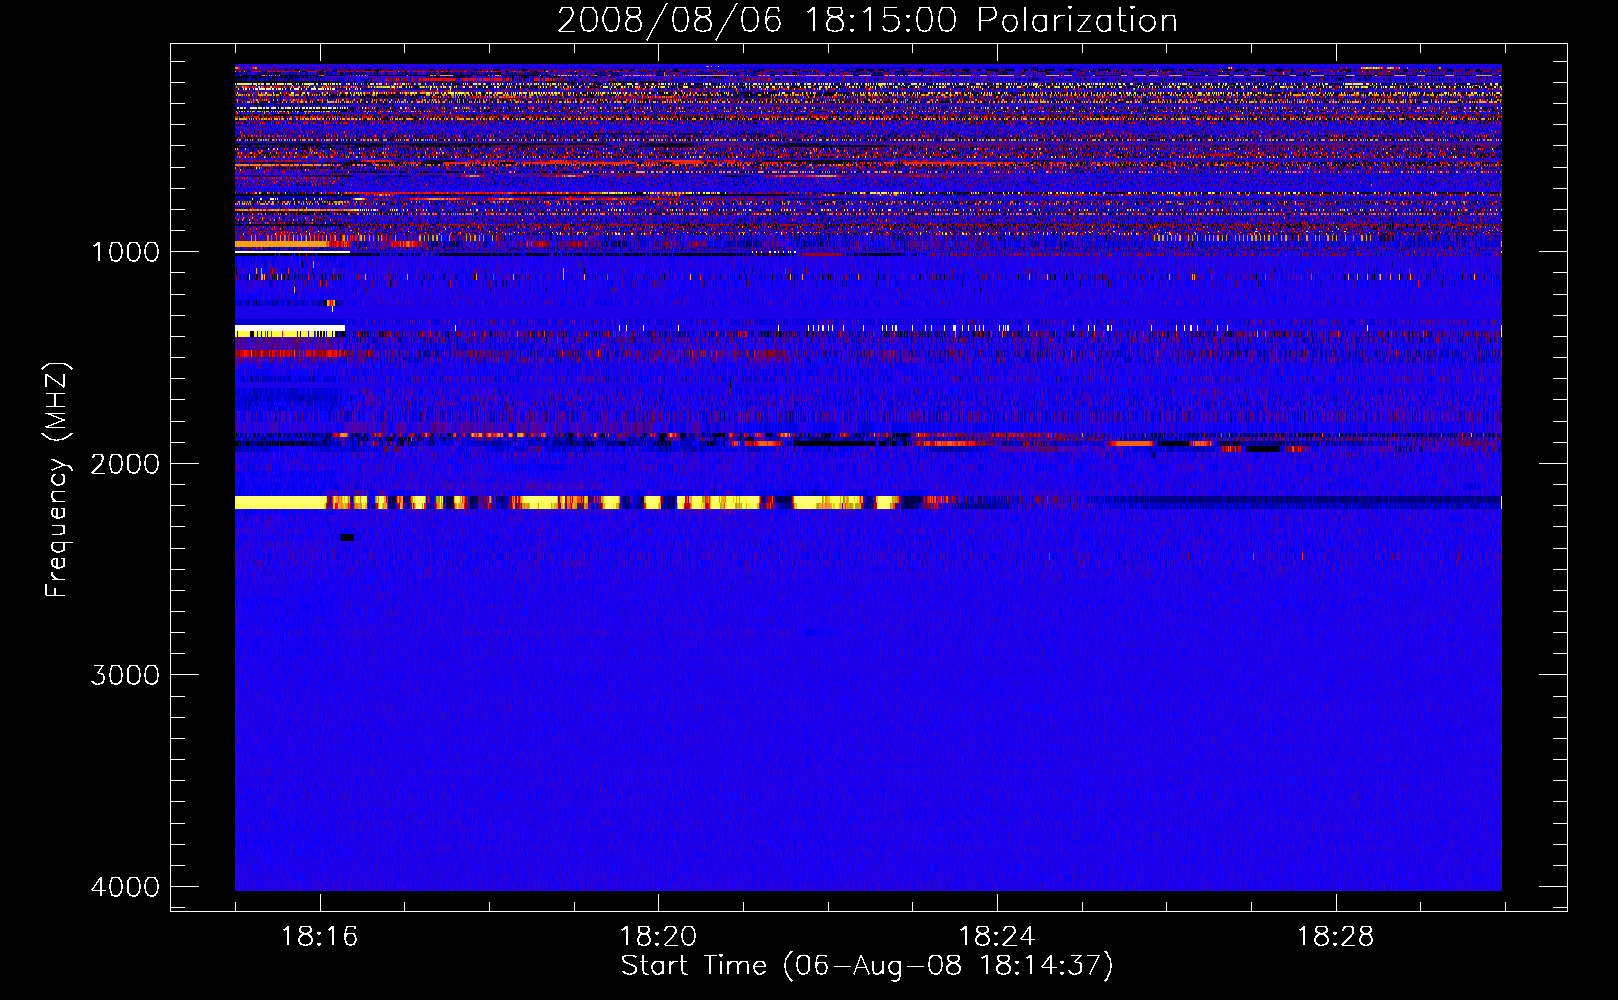This screenshot has width=1618, height=1000.
Task: Click the bright yellow emission band near 2200 MHz
Action: pyautogui.click(x=567, y=502)
